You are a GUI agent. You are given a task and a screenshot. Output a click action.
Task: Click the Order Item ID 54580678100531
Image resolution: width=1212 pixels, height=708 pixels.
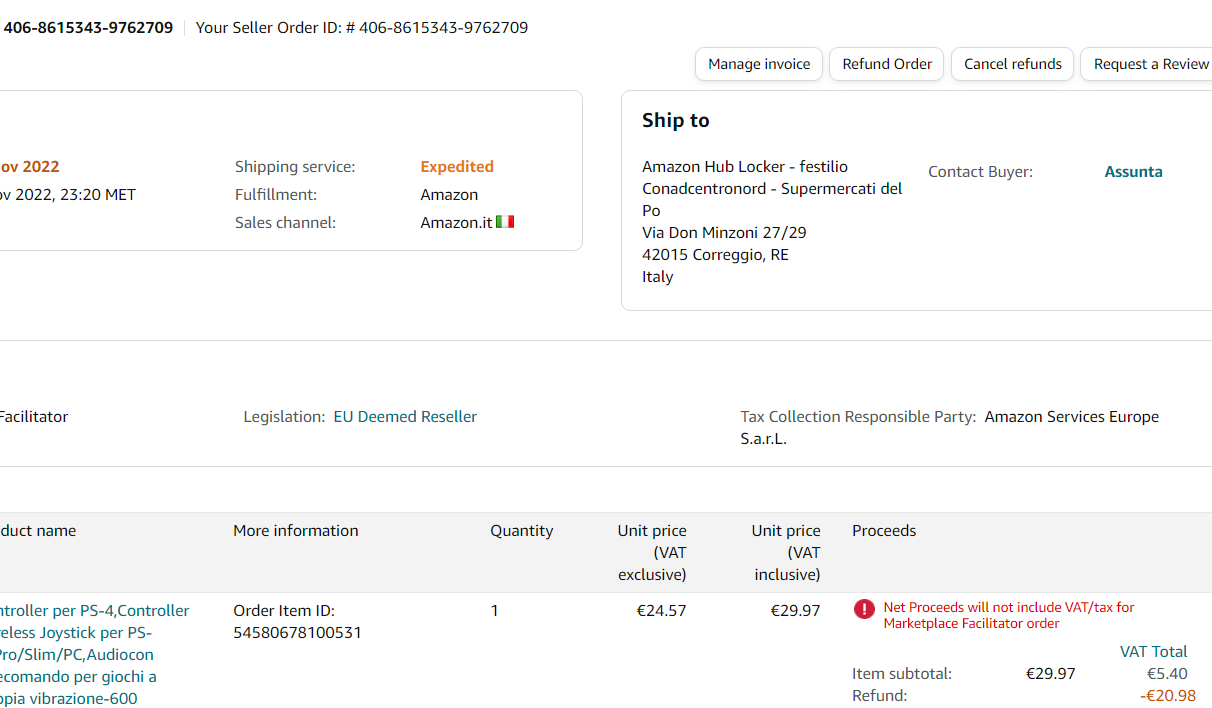click(297, 633)
